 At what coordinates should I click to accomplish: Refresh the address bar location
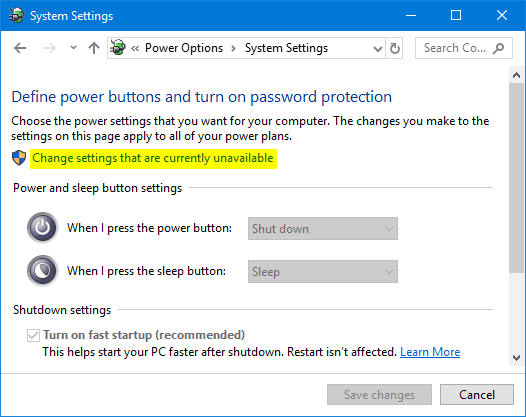click(x=394, y=48)
